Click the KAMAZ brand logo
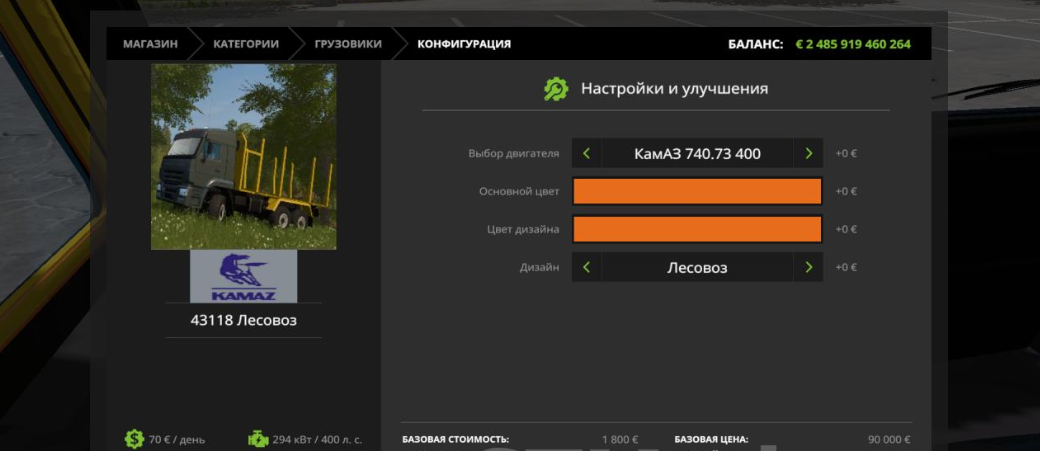Image resolution: width=1040 pixels, height=451 pixels. (x=243, y=277)
